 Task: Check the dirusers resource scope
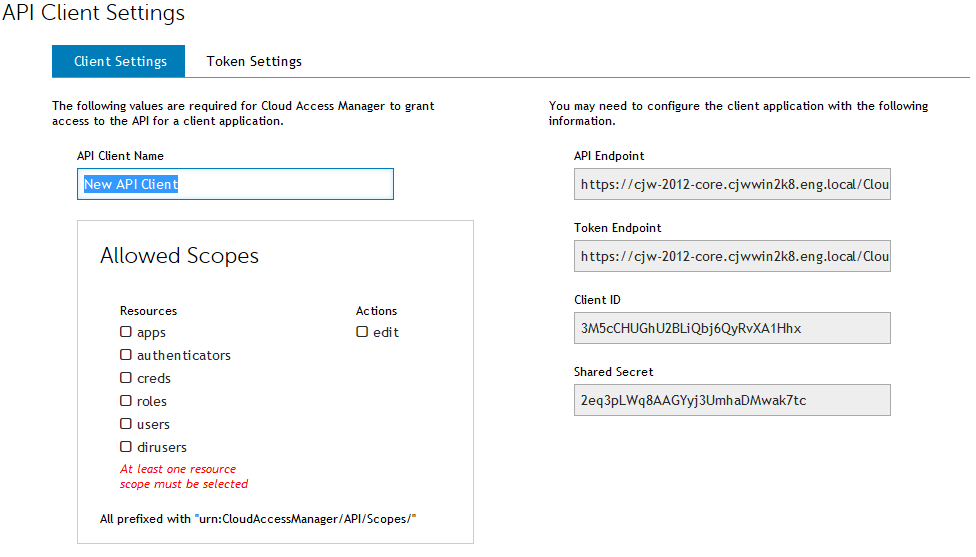[126, 447]
